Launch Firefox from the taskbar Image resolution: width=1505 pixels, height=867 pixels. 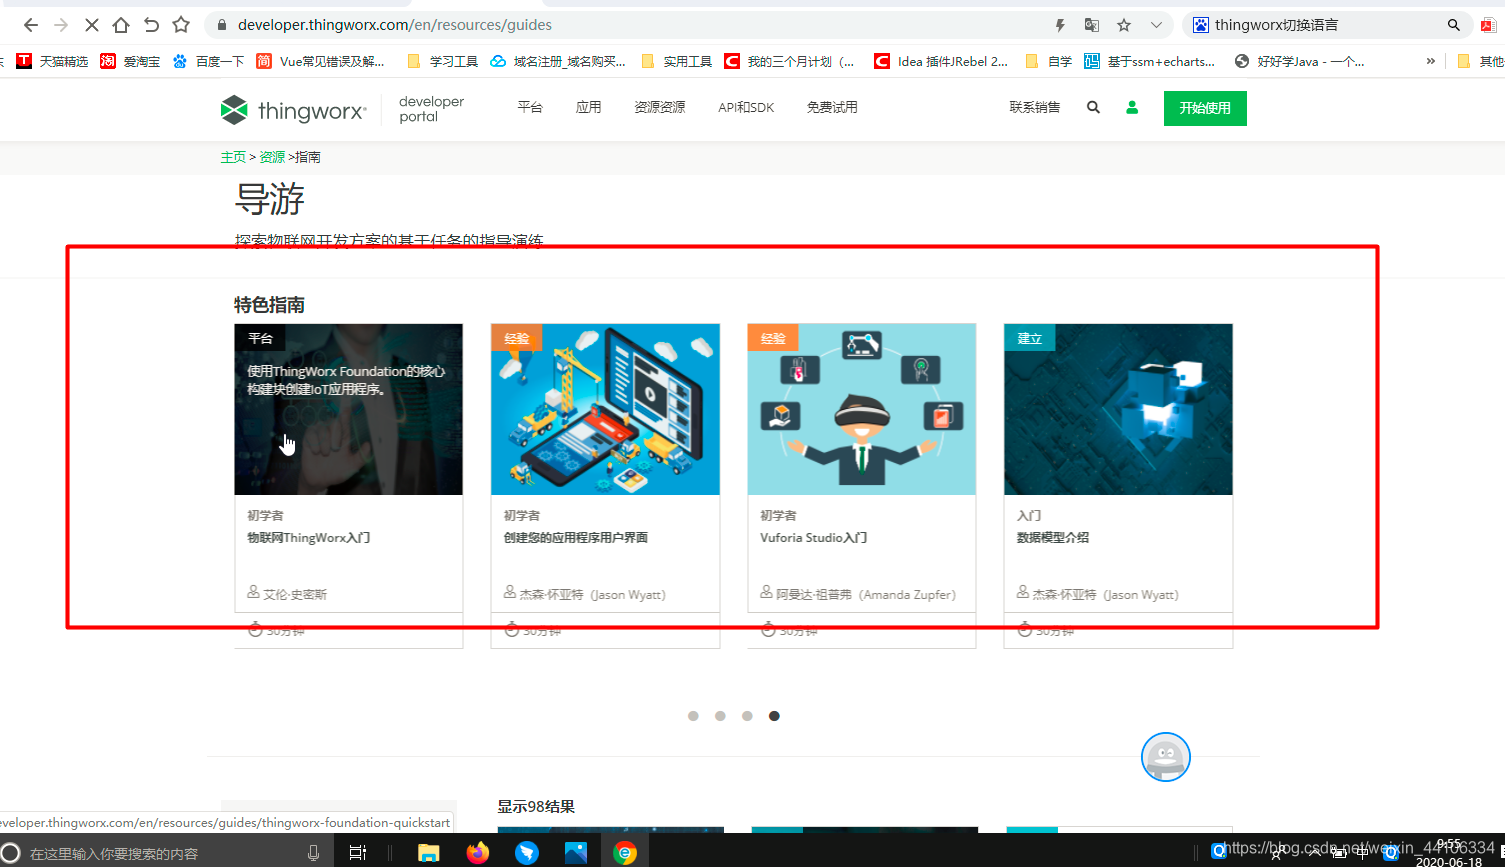478,853
